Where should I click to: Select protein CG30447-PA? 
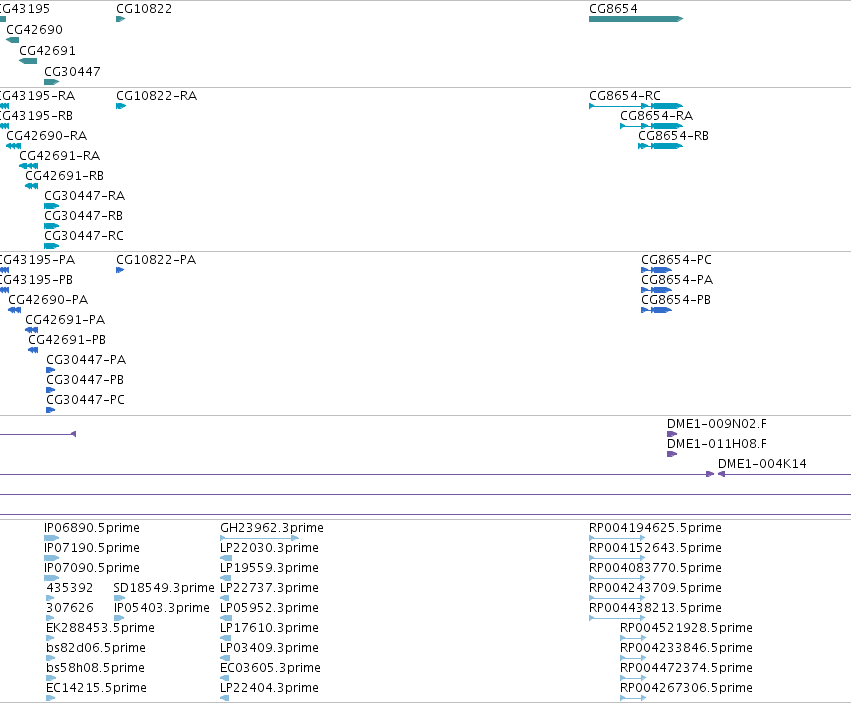pos(50,370)
